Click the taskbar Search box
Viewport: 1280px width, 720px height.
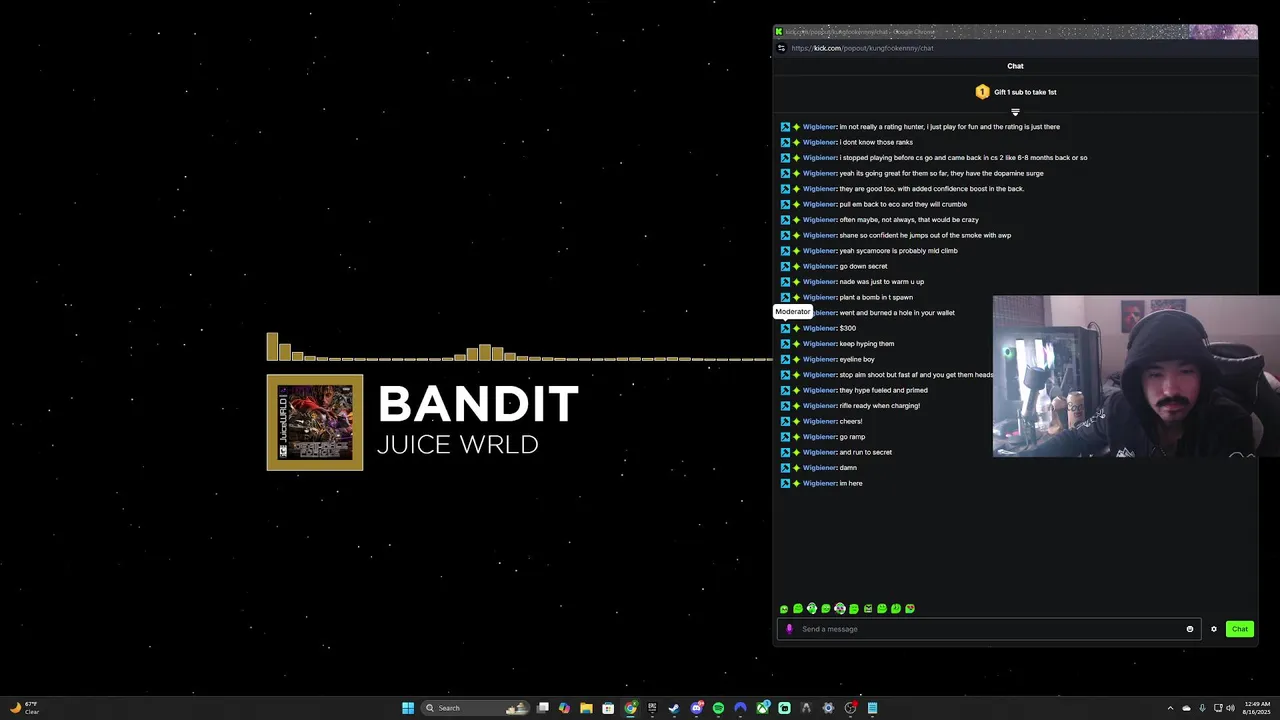coord(476,708)
